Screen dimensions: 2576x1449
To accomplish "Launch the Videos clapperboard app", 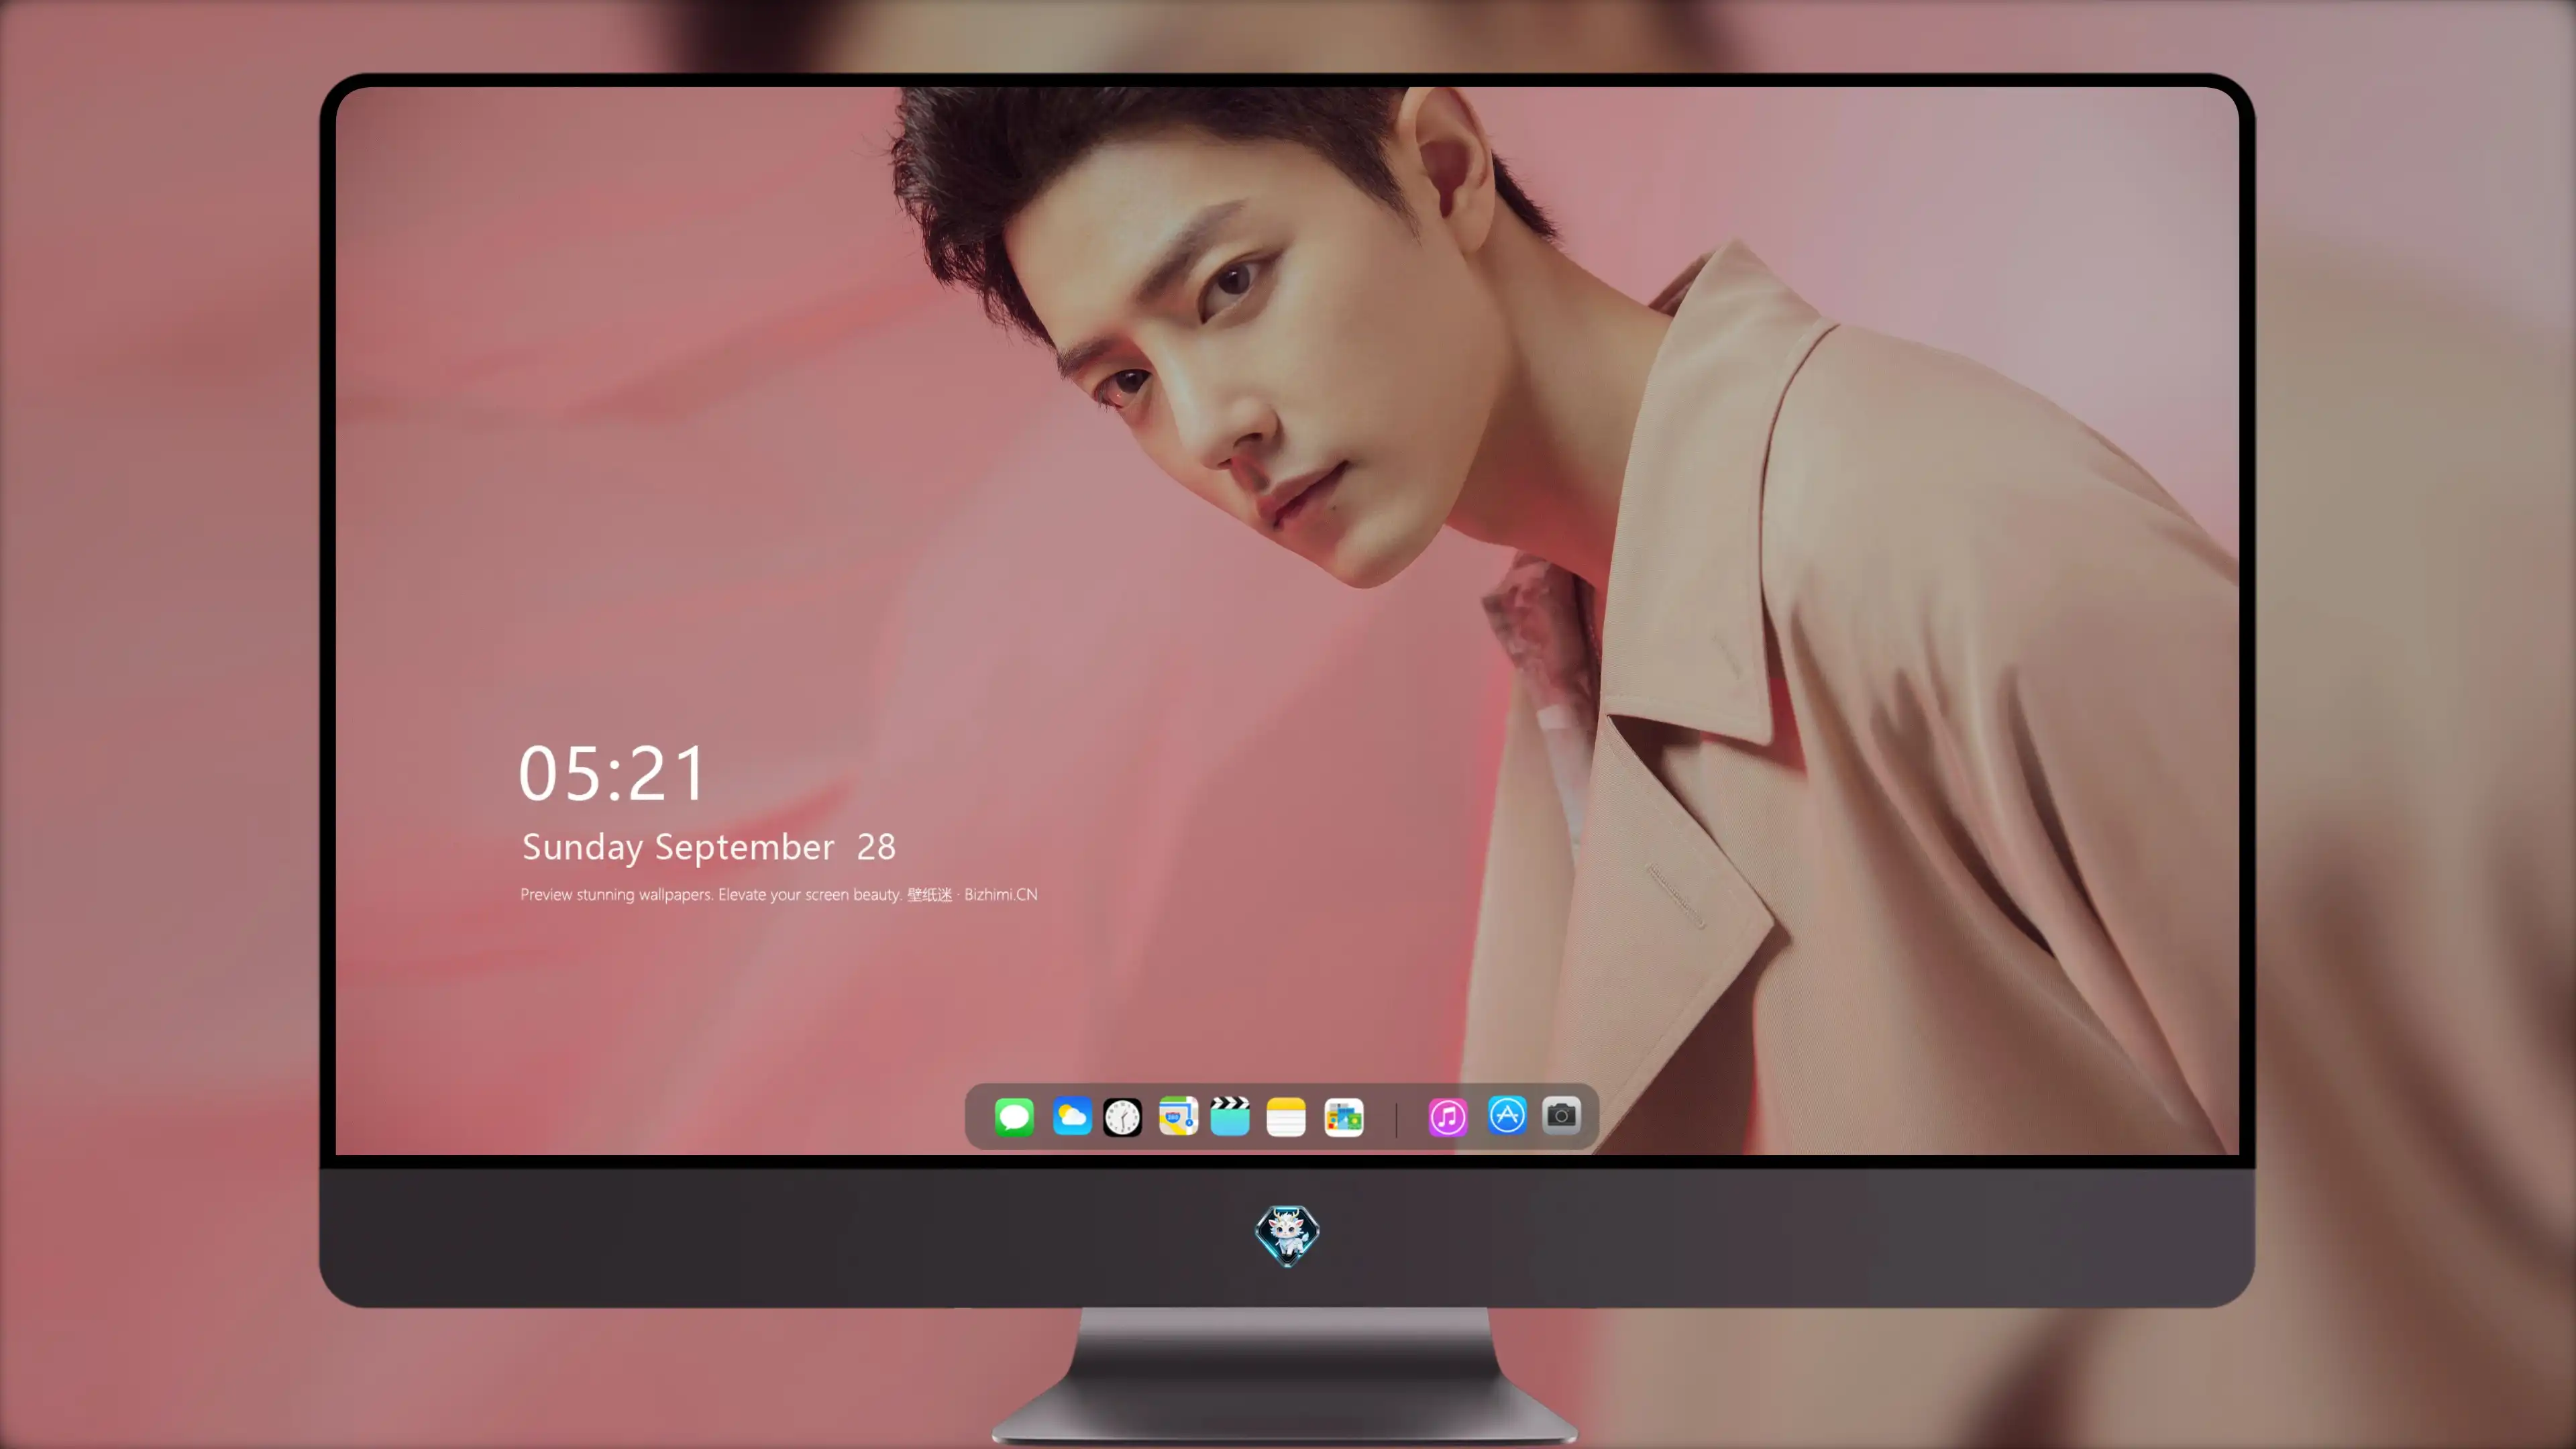I will [x=1230, y=1116].
